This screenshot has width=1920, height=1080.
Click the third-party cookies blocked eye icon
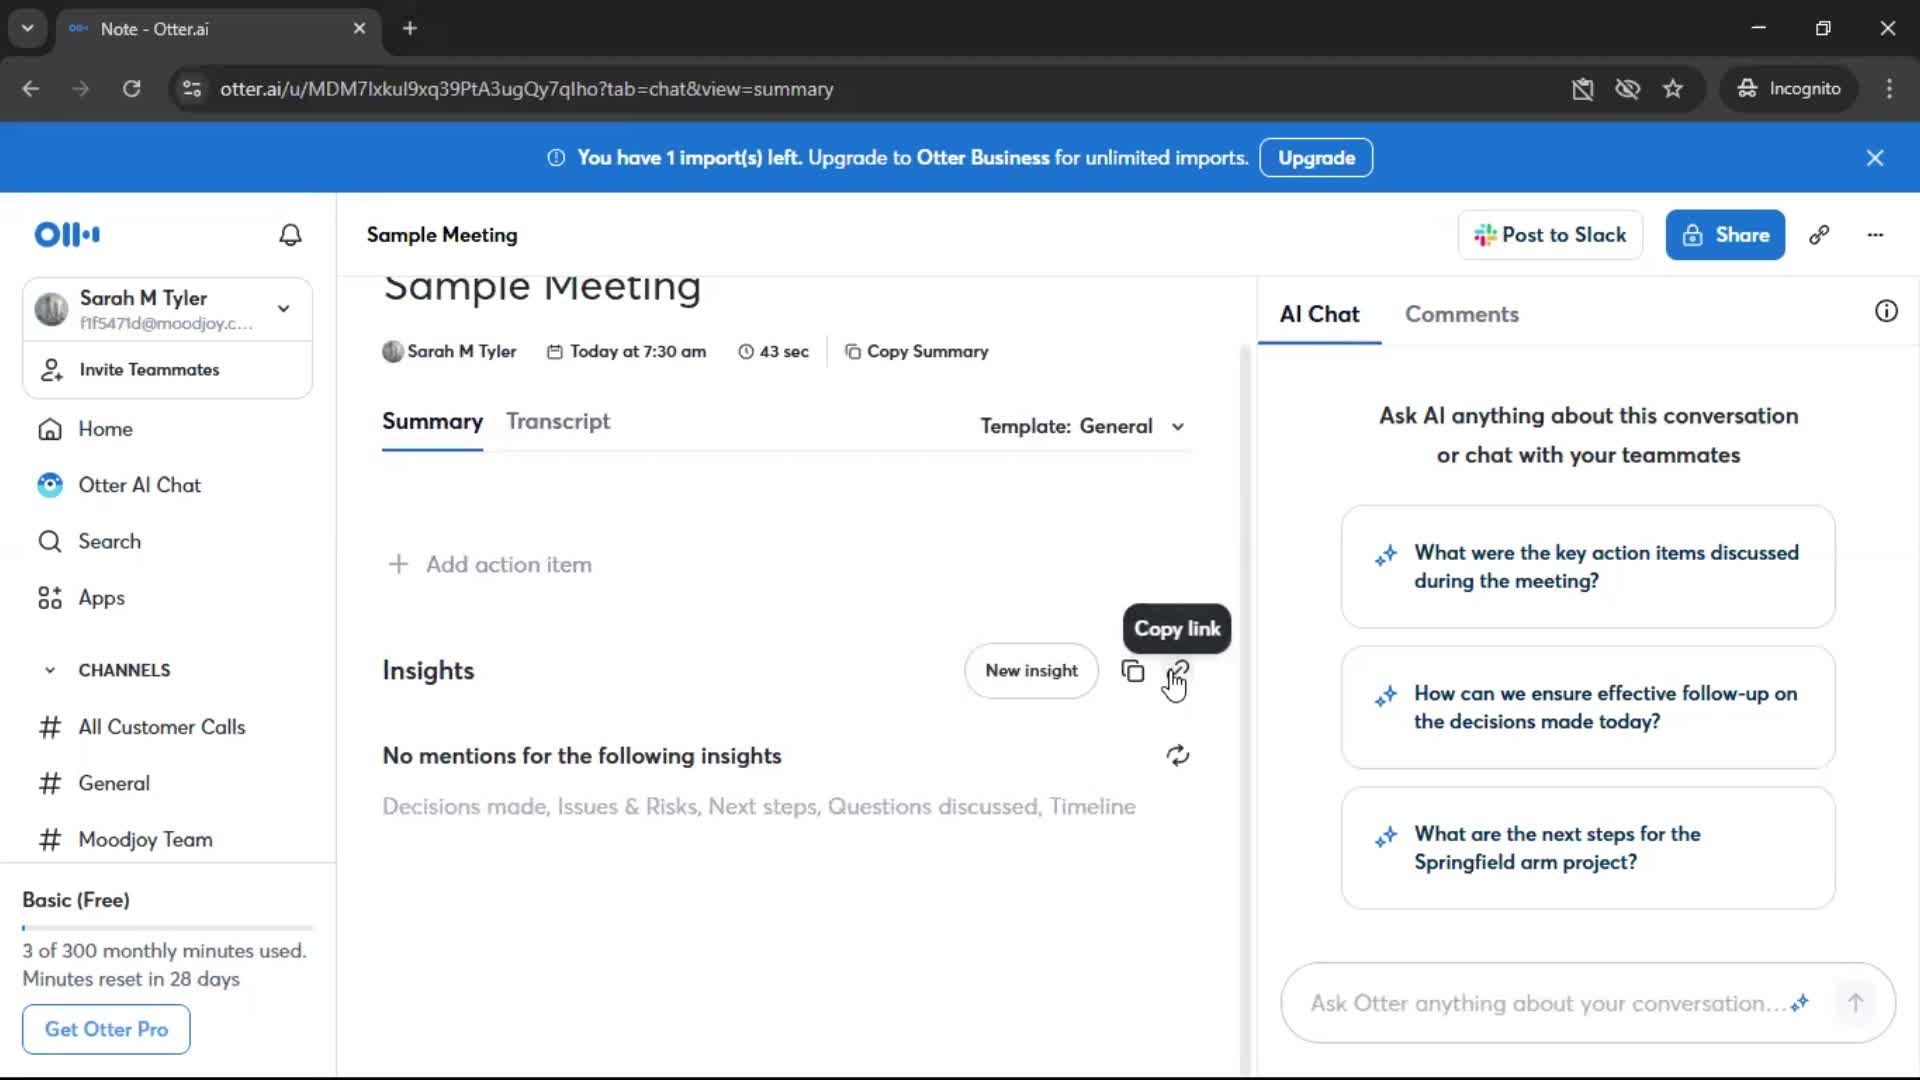pos(1627,89)
